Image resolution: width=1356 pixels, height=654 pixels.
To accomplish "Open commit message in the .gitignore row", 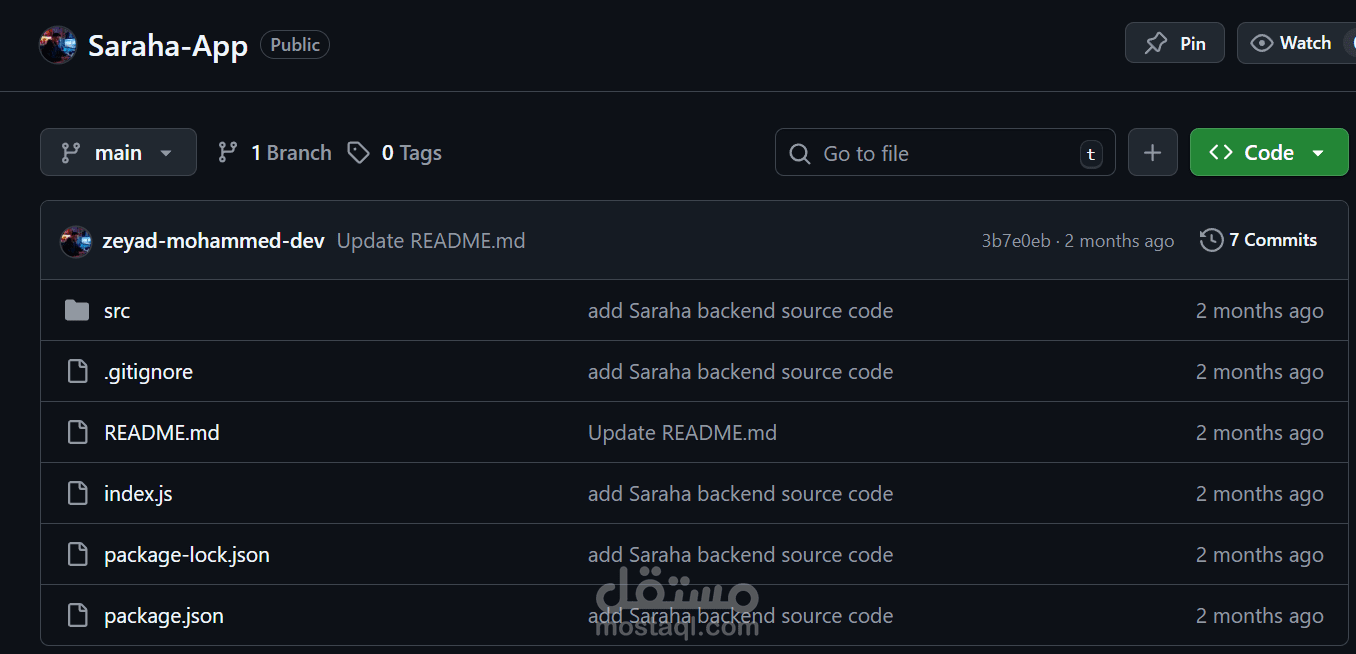I will tap(741, 372).
